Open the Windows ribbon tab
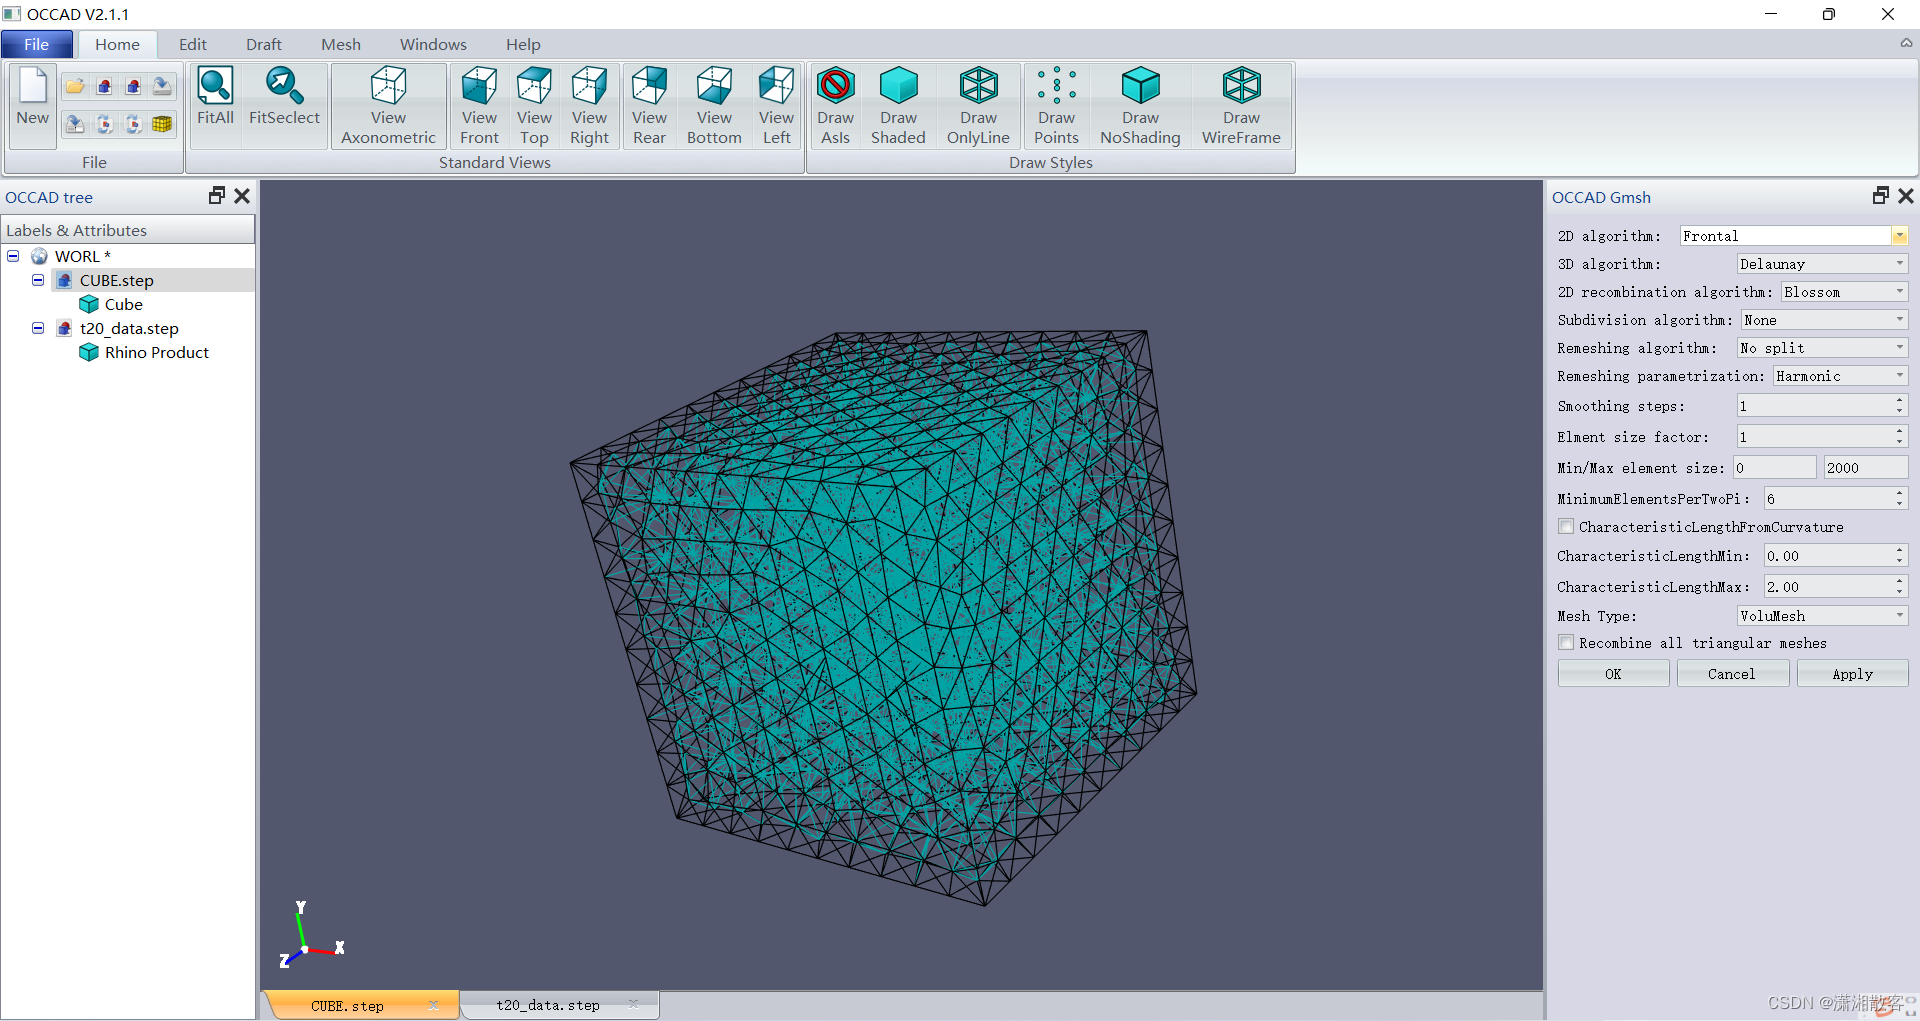The width and height of the screenshot is (1920, 1021). pyautogui.click(x=433, y=44)
